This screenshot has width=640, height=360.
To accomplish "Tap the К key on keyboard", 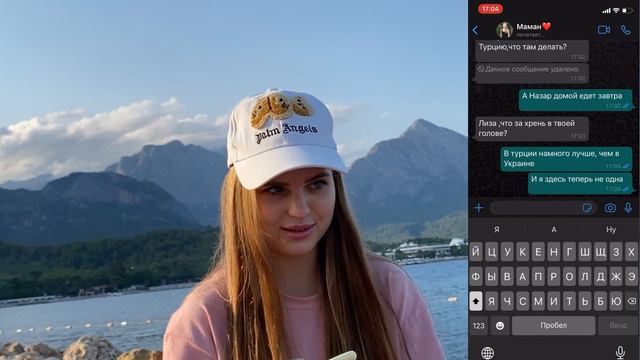I will click(x=522, y=252).
